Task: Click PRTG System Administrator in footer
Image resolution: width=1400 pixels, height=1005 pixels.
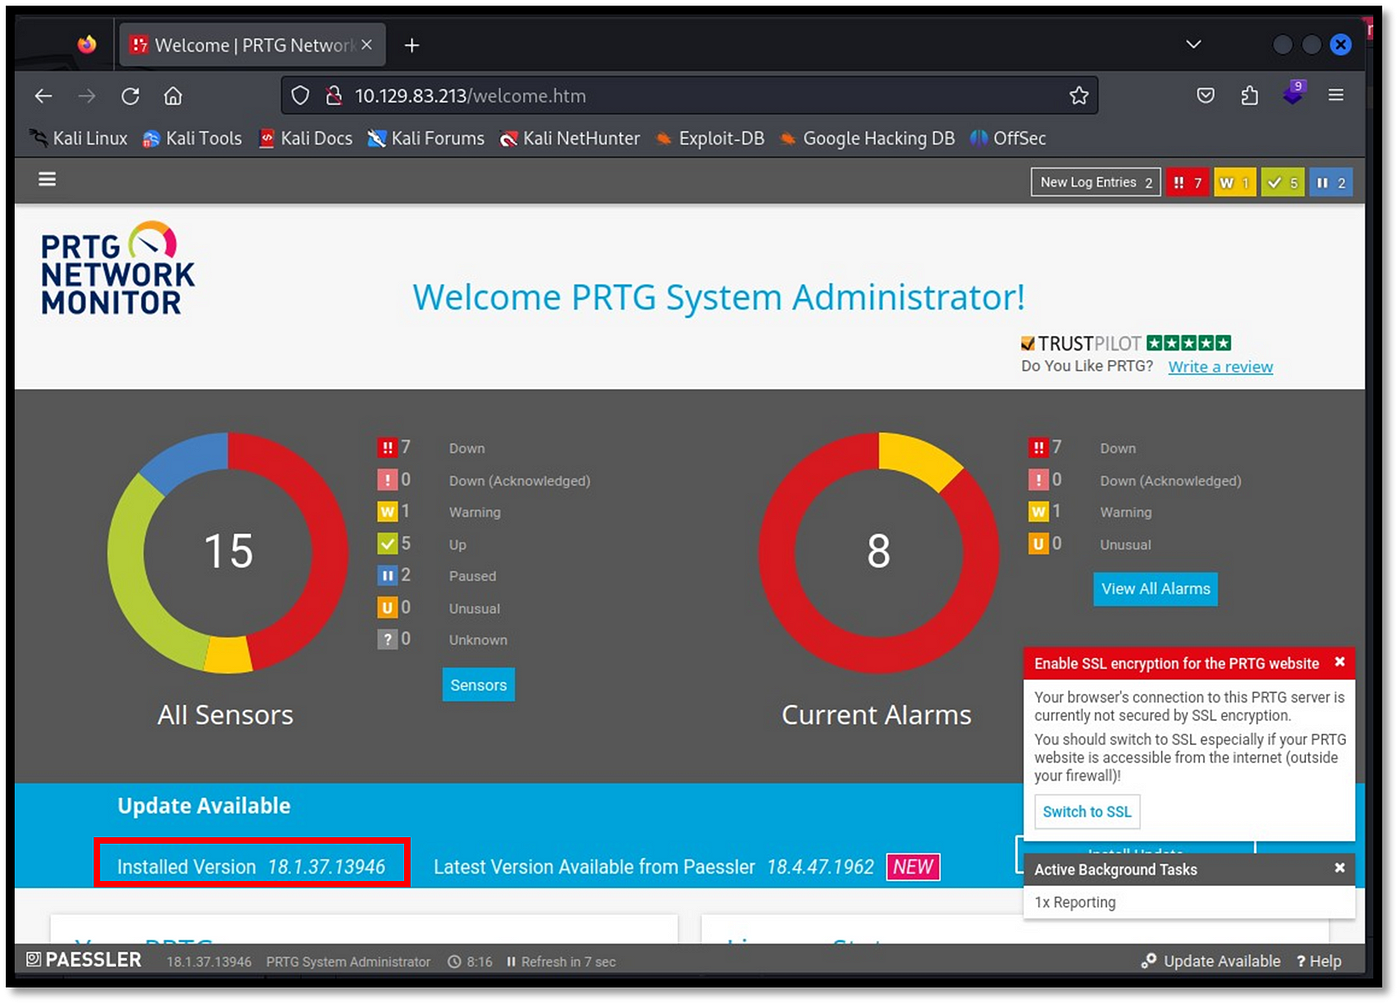Action: click(x=348, y=962)
